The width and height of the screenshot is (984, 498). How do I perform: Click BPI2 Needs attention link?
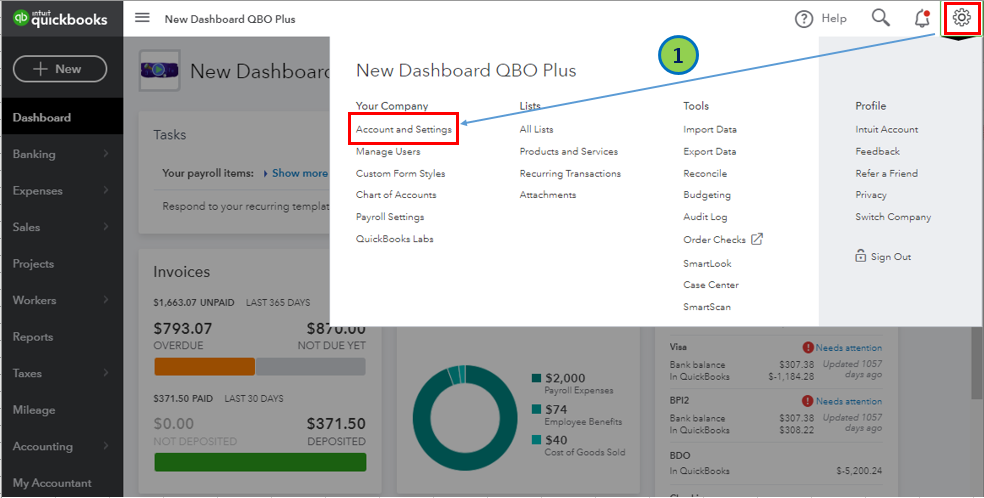(848, 401)
